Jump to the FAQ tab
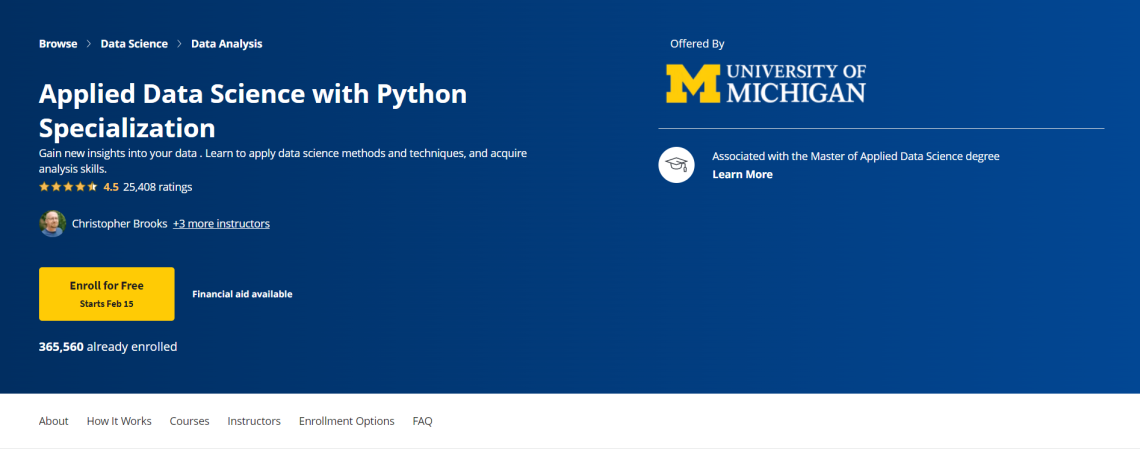 [x=422, y=421]
